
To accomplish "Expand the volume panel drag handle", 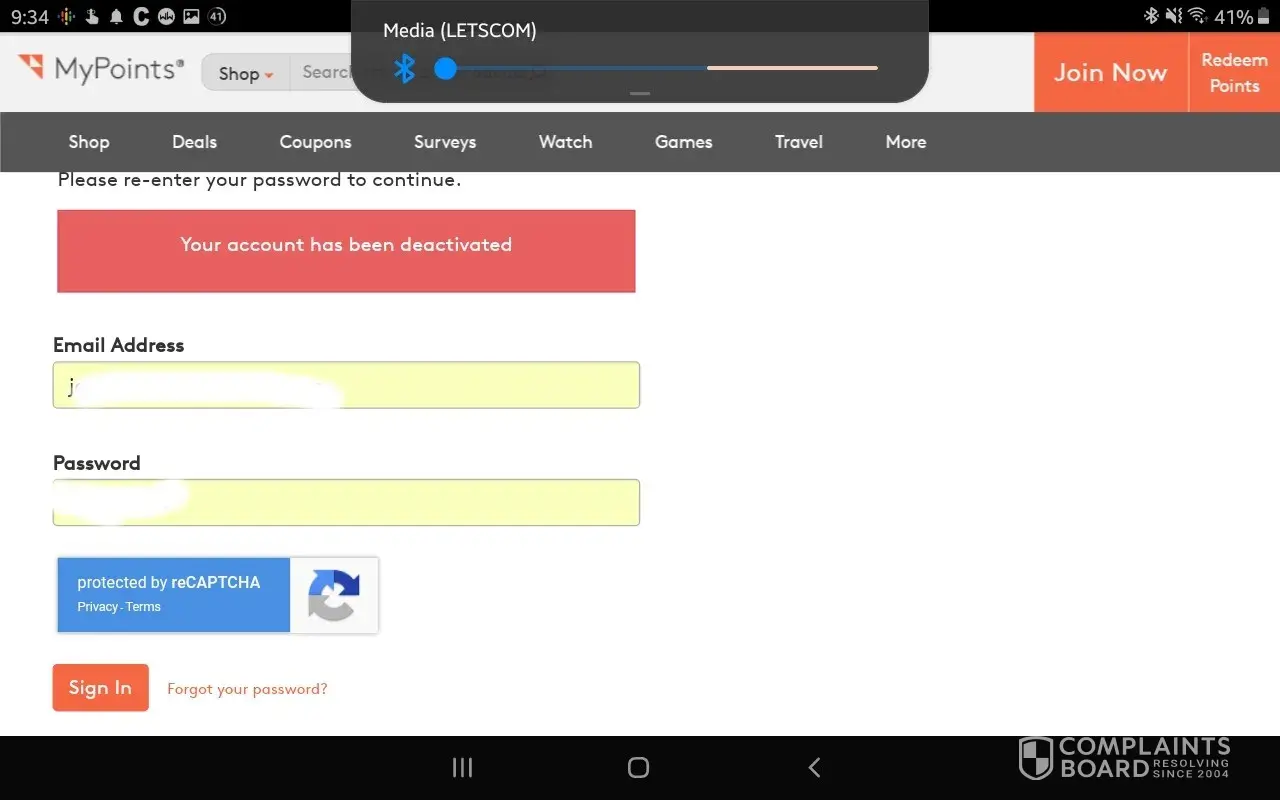I will (640, 94).
